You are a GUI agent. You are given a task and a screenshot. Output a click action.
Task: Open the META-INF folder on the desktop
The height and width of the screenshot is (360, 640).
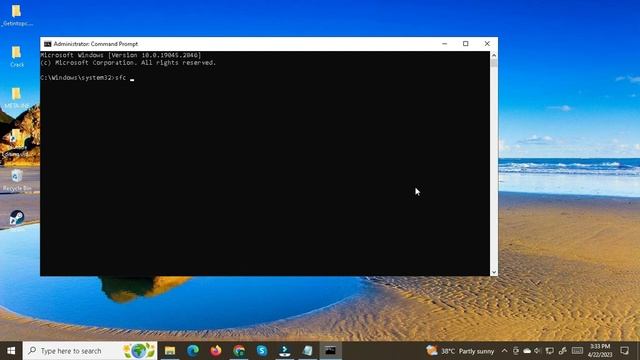(16, 98)
